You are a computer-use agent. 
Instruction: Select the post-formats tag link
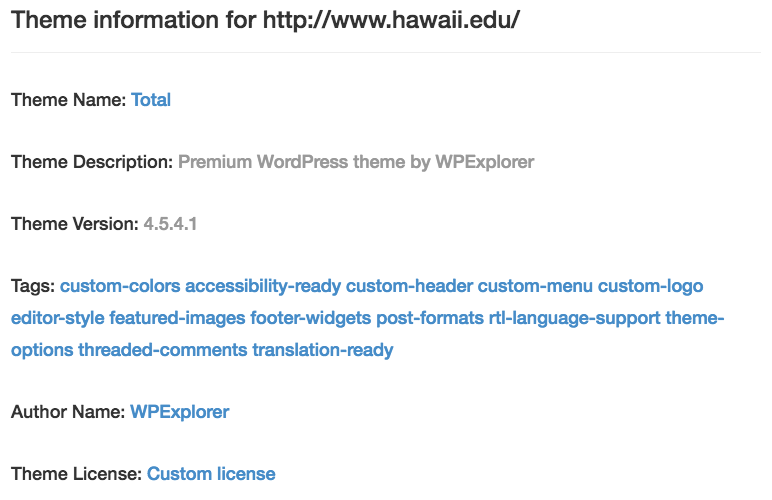(x=430, y=318)
